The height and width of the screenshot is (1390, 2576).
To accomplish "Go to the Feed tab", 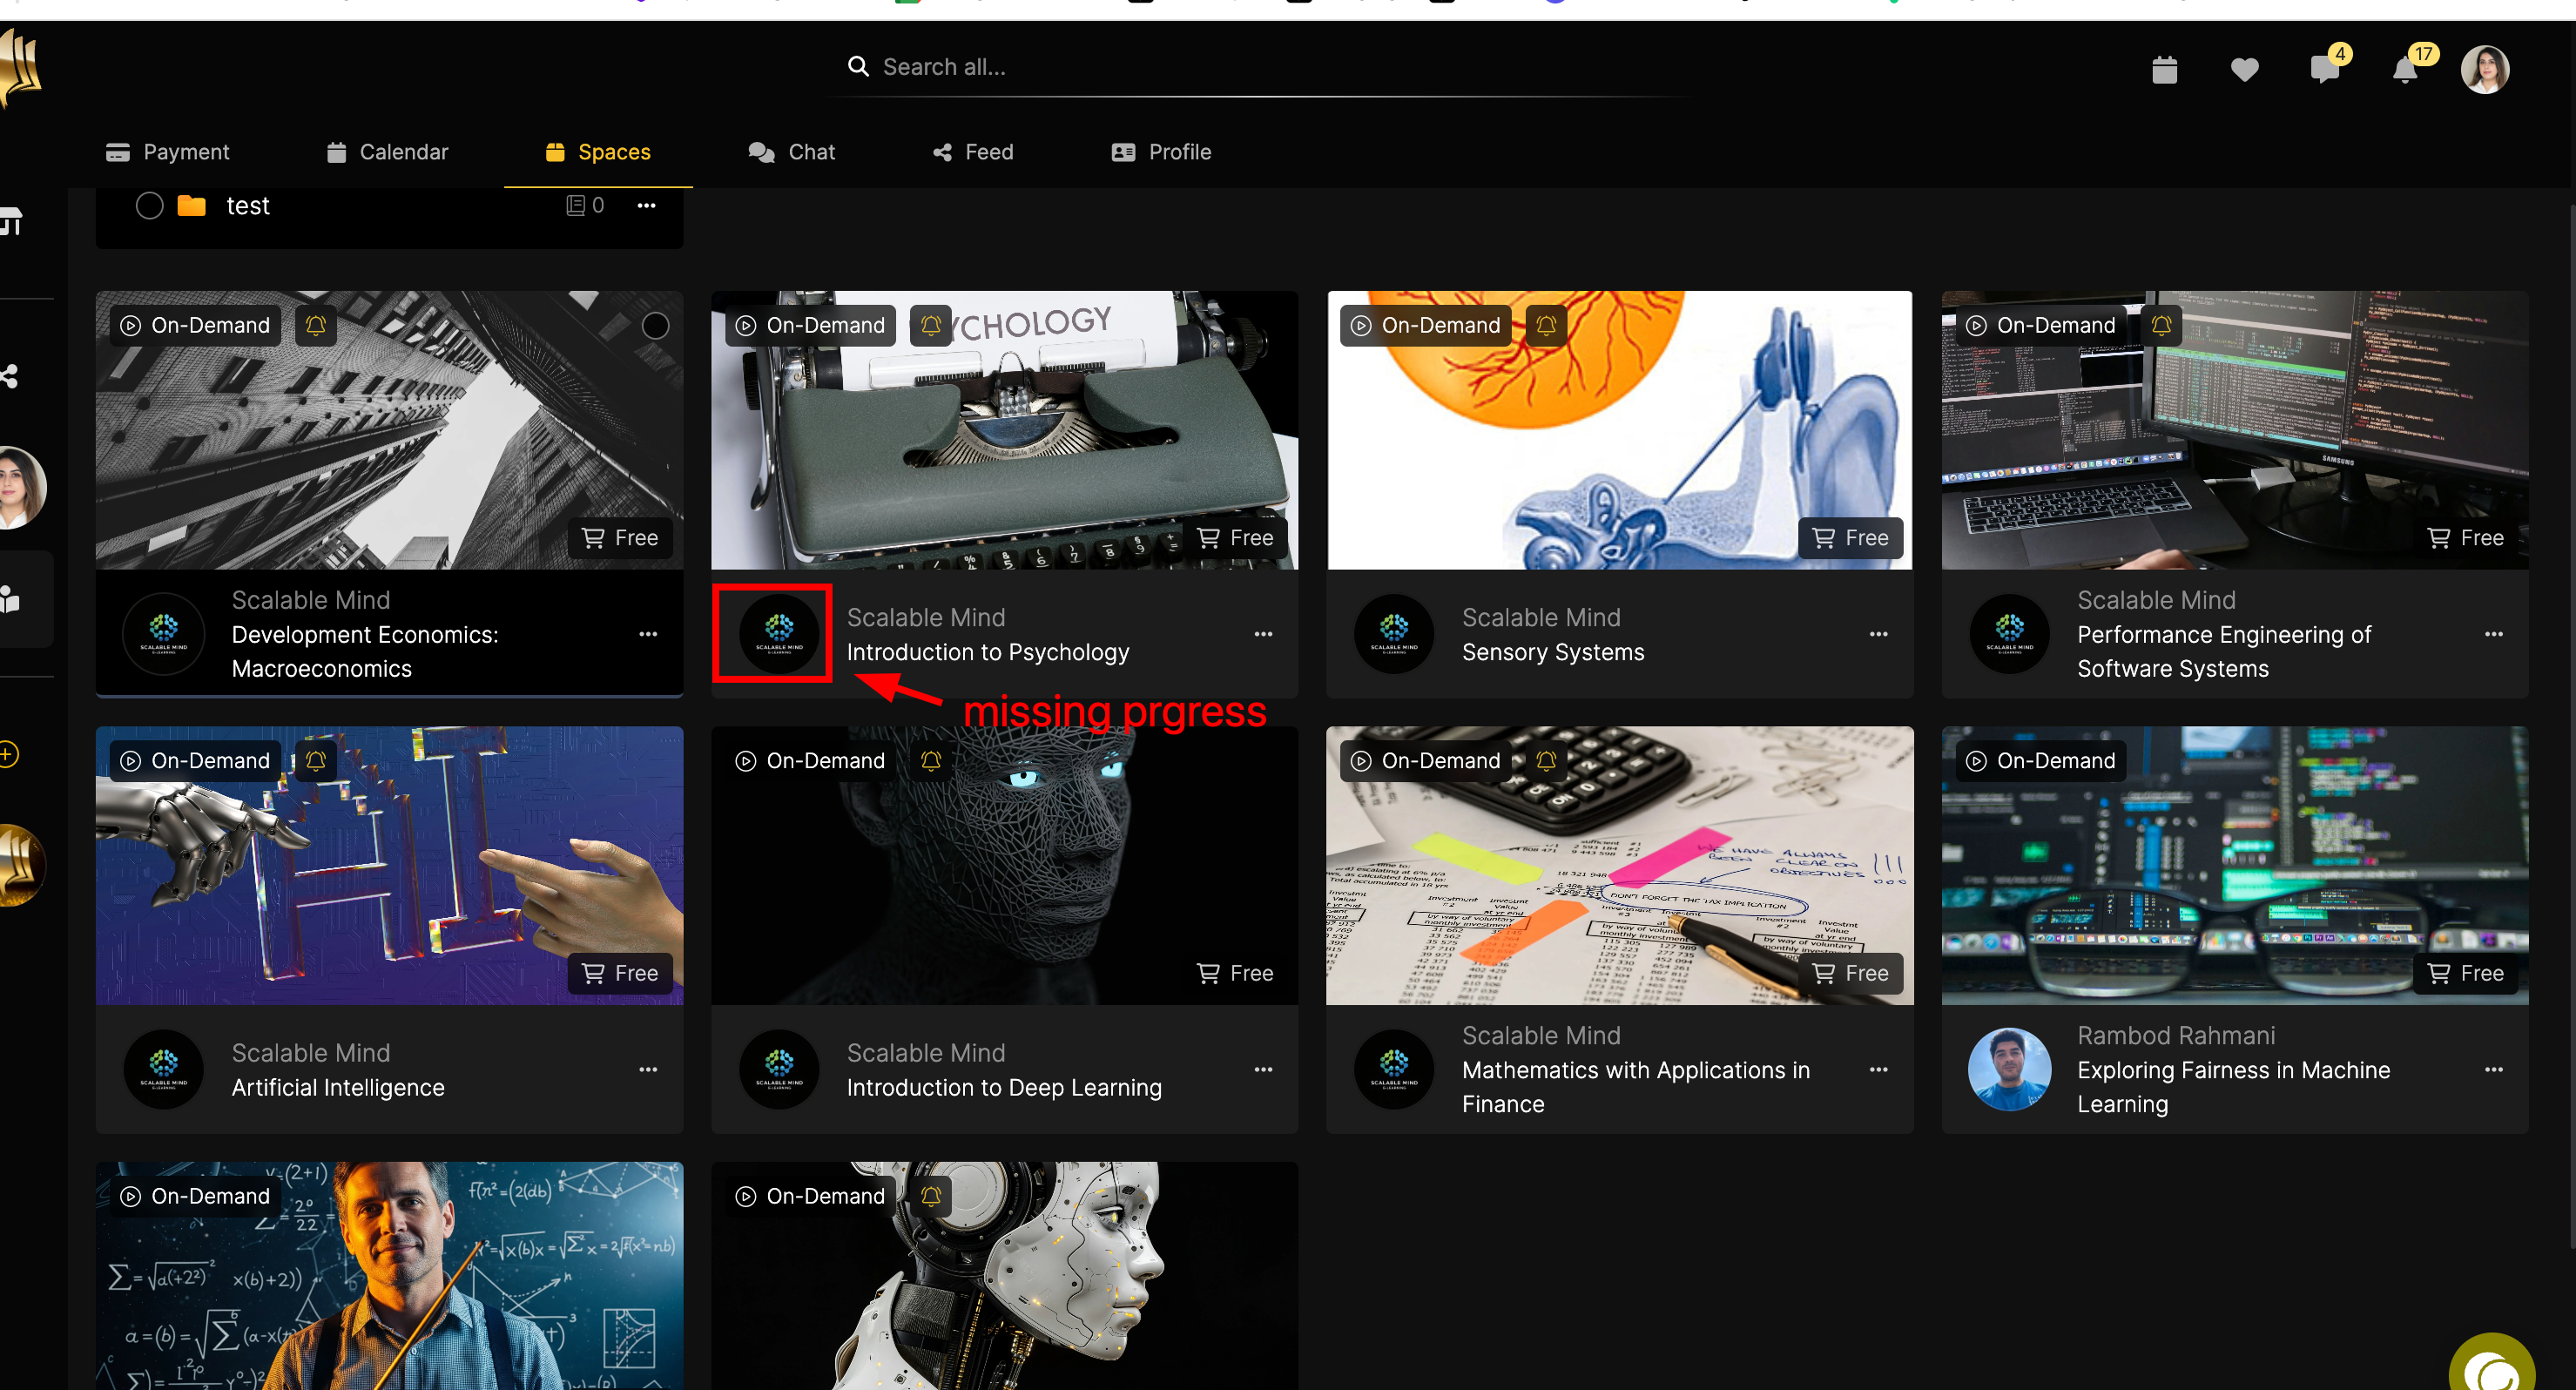I will pyautogui.click(x=973, y=152).
